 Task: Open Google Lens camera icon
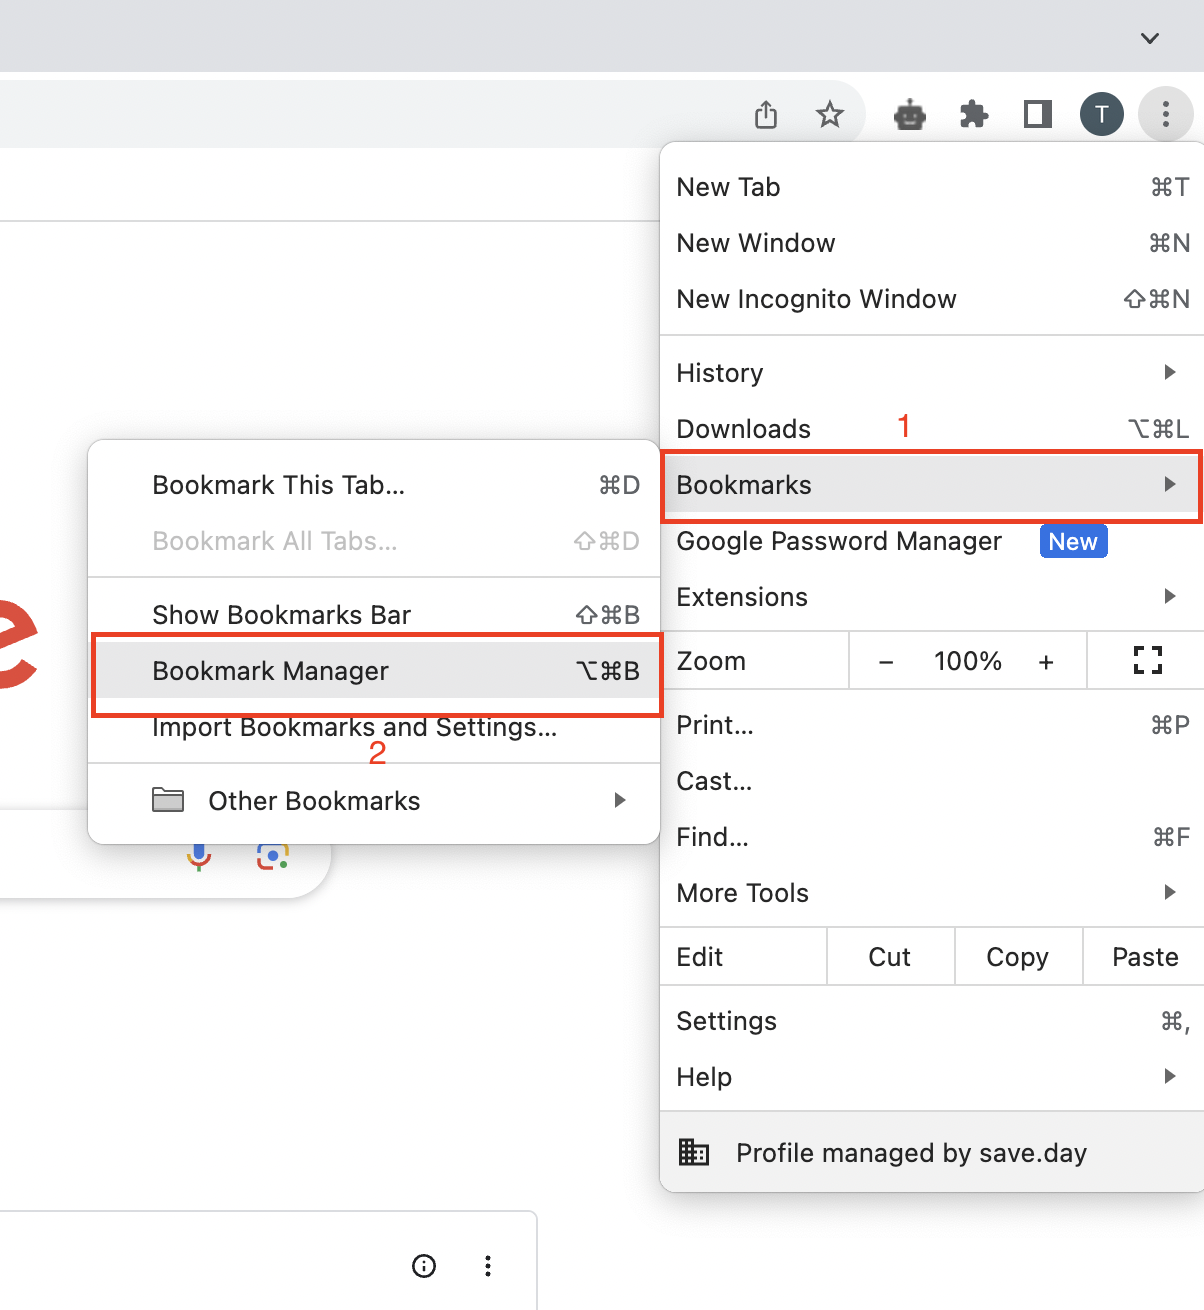273,855
